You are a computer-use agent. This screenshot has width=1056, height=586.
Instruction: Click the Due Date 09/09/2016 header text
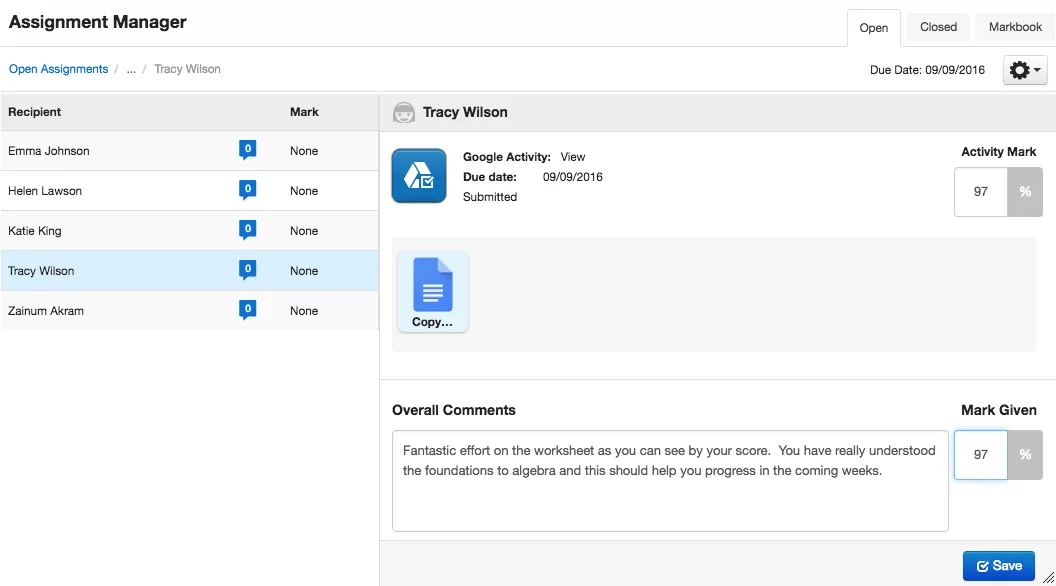click(927, 70)
